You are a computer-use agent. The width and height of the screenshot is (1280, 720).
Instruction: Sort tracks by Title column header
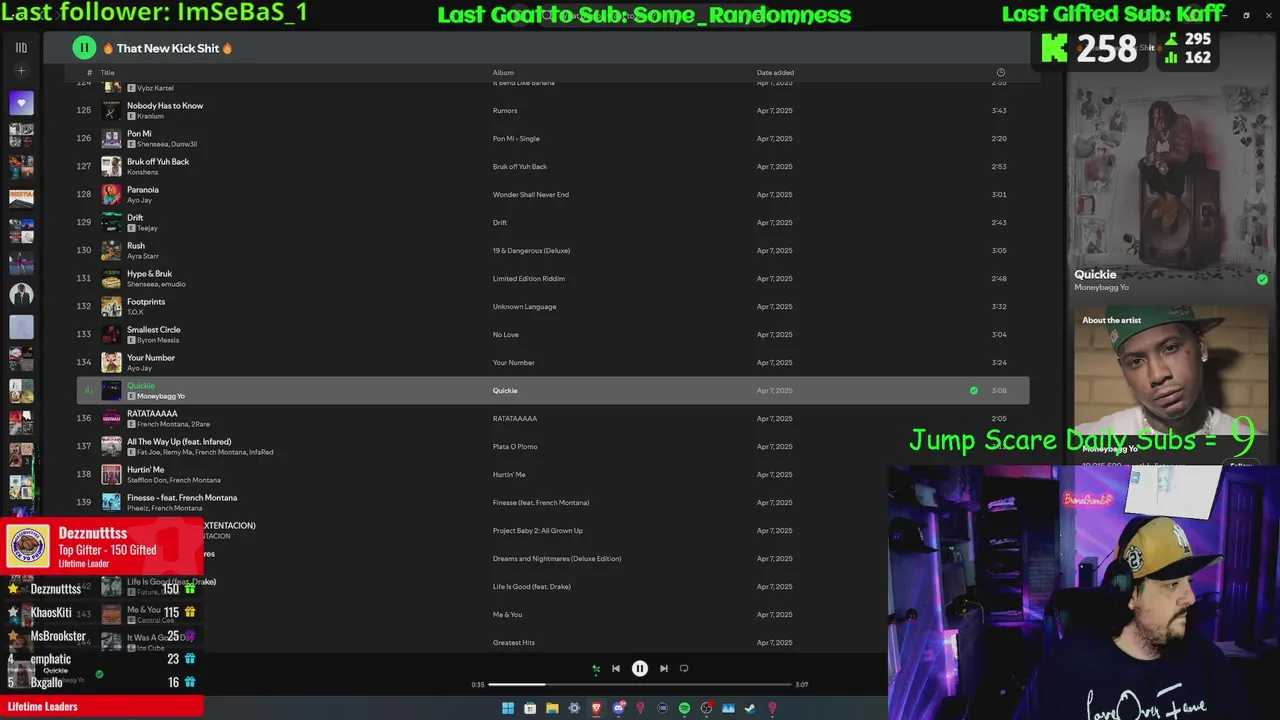107,73
